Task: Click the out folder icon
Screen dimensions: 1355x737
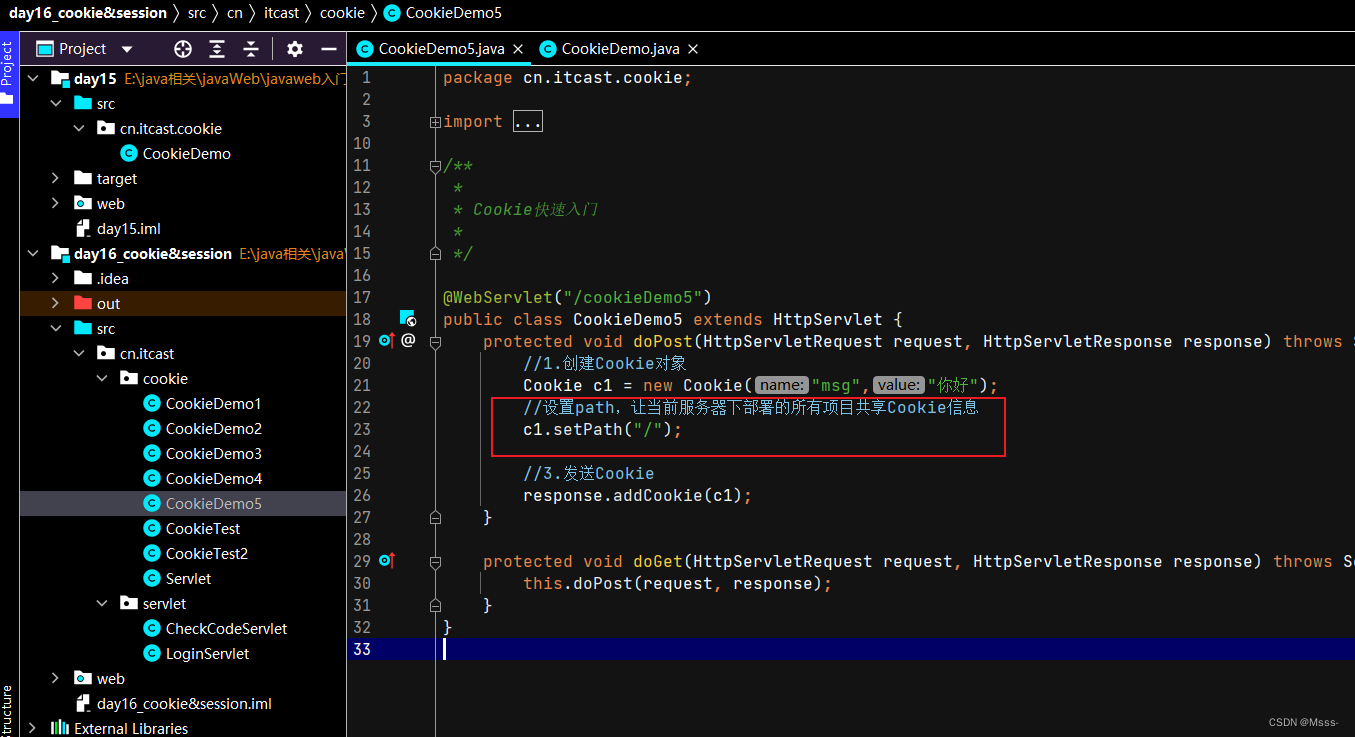Action: click(83, 304)
